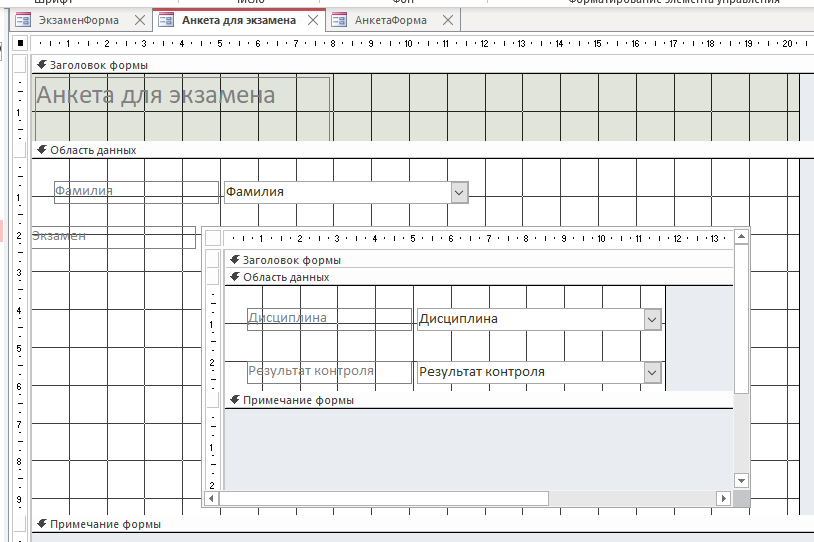Click the main form horizontal ruler
Image resolution: width=814 pixels, height=542 pixels.
tap(423, 44)
